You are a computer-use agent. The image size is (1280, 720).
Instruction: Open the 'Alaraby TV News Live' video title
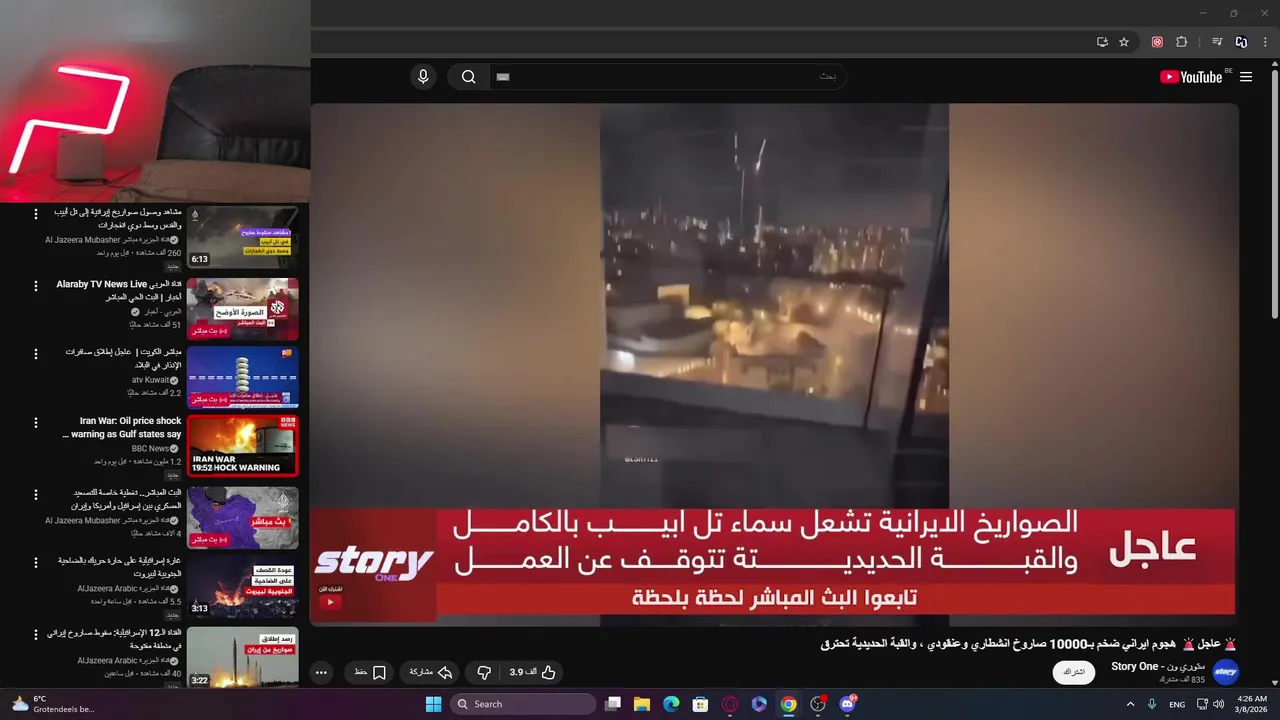coord(118,291)
